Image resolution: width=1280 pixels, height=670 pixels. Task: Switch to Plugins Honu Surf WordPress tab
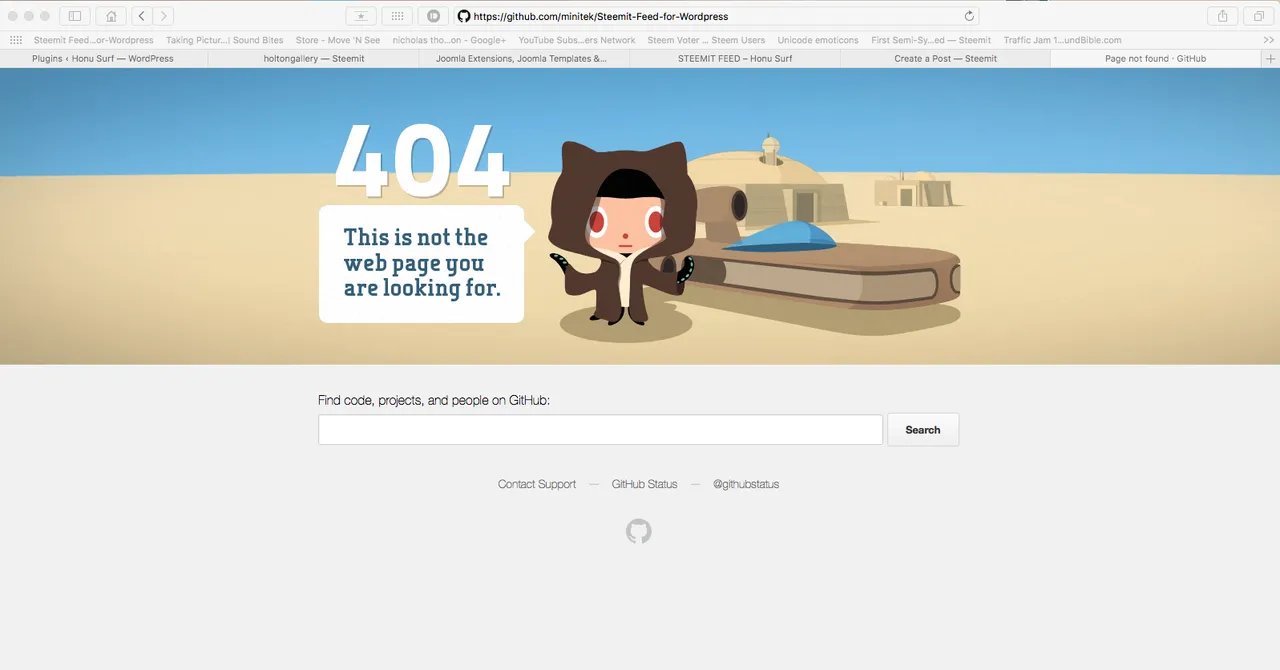[103, 59]
